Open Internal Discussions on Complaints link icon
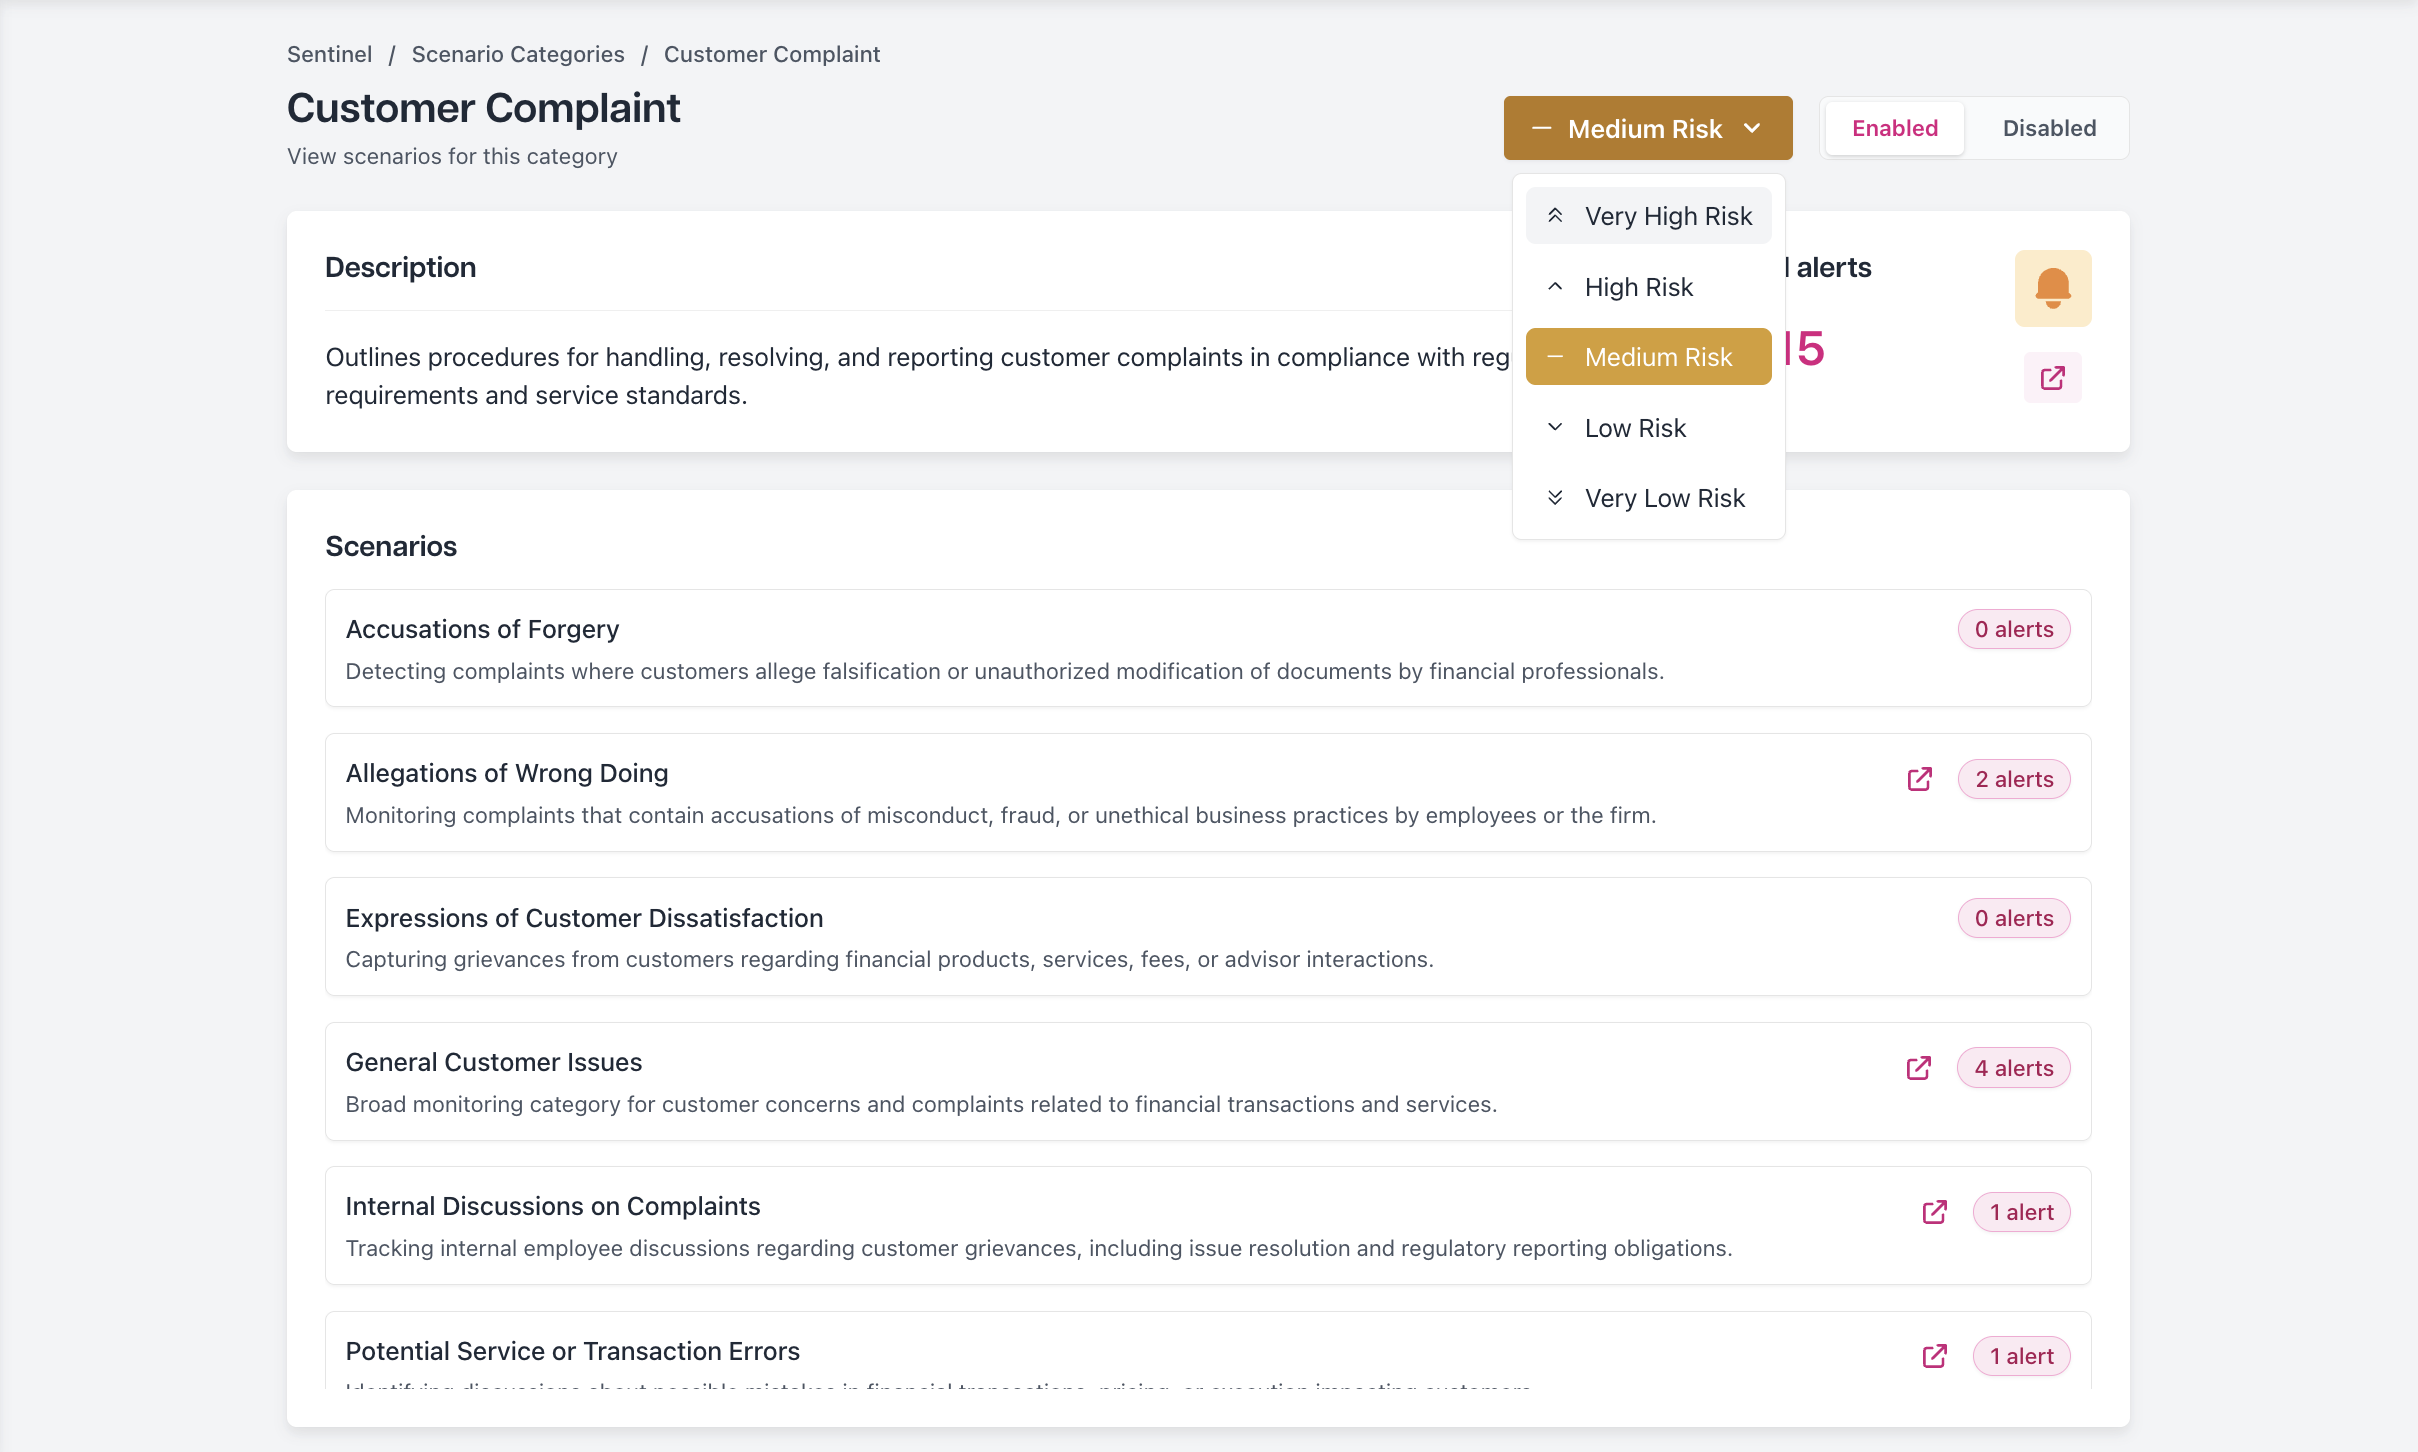The width and height of the screenshot is (2418, 1452). (x=1934, y=1212)
